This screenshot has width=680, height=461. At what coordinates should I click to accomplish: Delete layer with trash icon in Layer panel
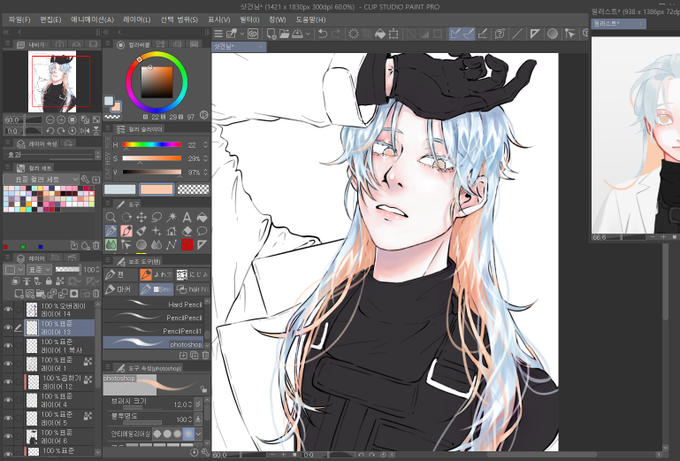[96, 294]
